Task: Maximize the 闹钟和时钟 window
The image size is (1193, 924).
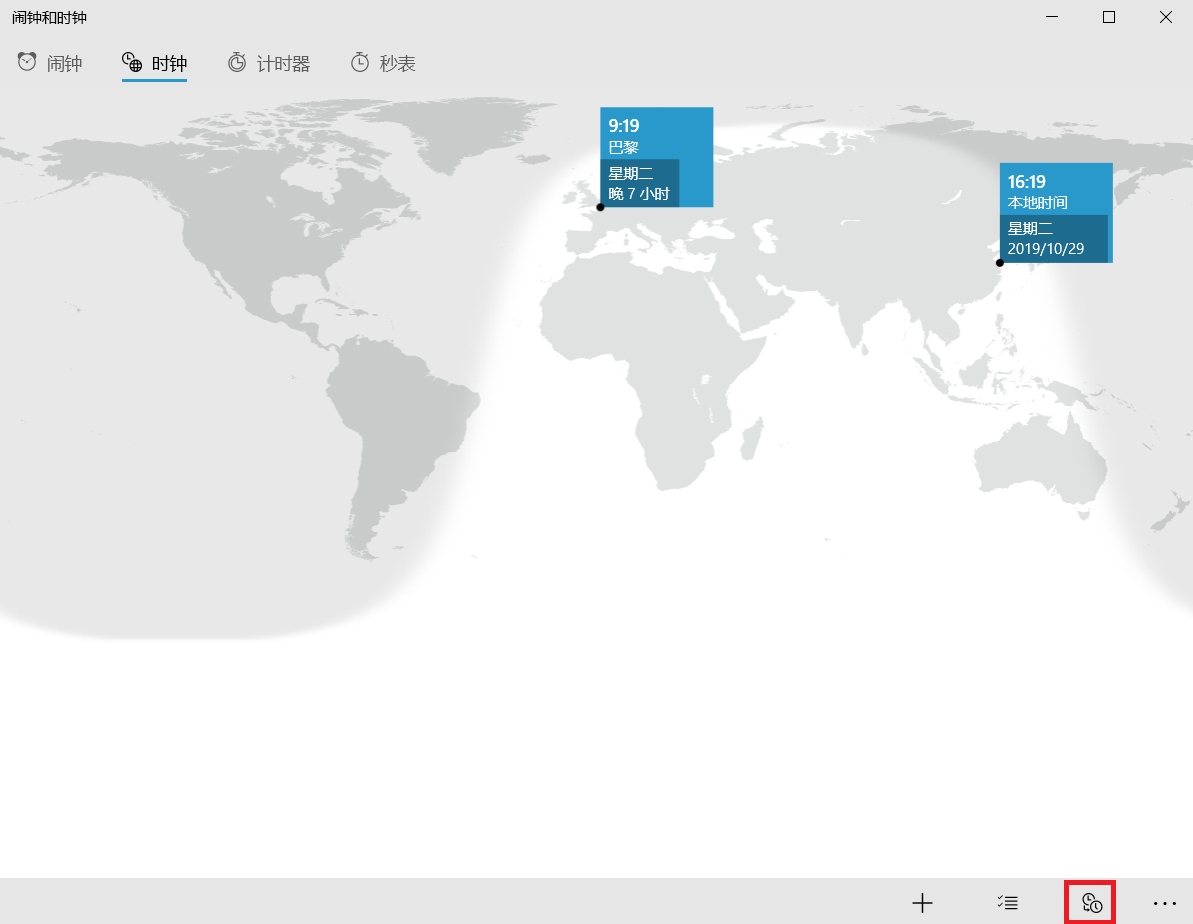Action: tap(1108, 17)
